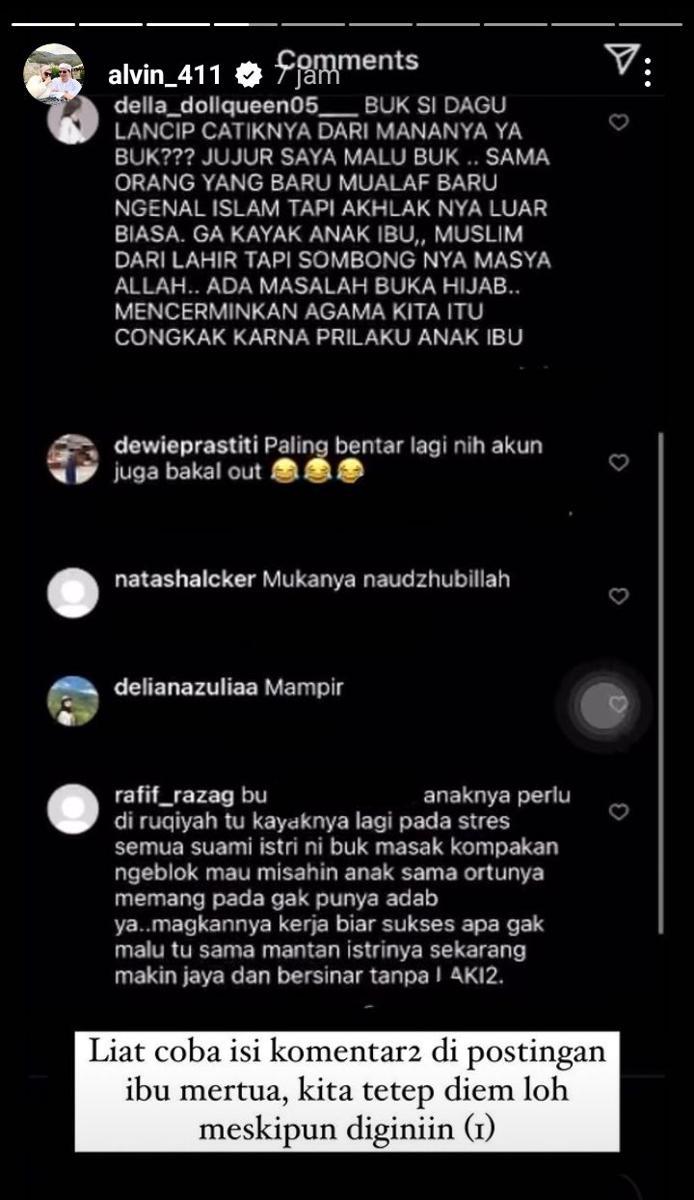Tap the white caption text box
694x1200 pixels.
point(347,1092)
